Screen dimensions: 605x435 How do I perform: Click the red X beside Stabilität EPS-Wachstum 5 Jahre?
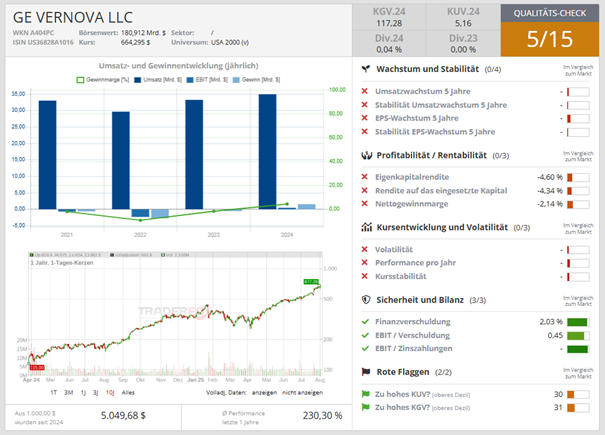pos(364,132)
